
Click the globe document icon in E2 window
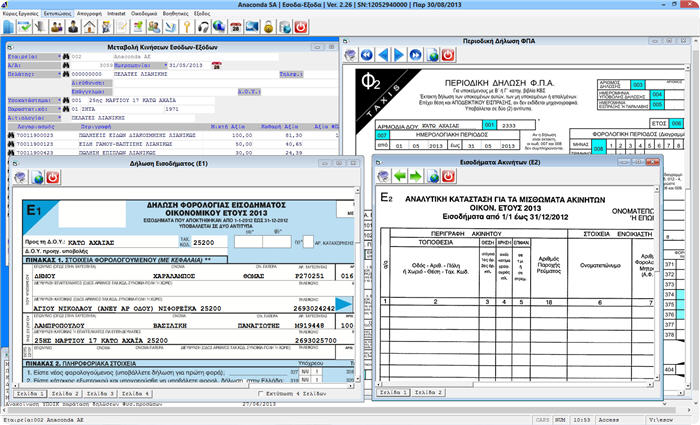click(x=432, y=176)
